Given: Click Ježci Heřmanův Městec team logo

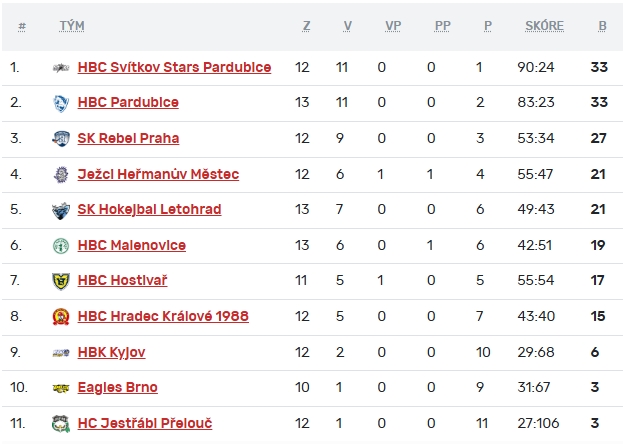Looking at the screenshot, I should click(x=60, y=175).
